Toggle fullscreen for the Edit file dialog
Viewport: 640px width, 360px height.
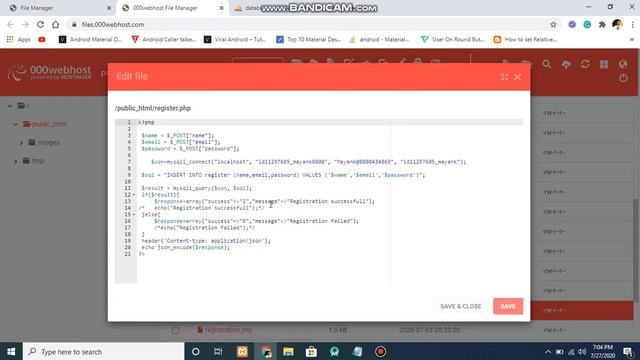(x=504, y=77)
